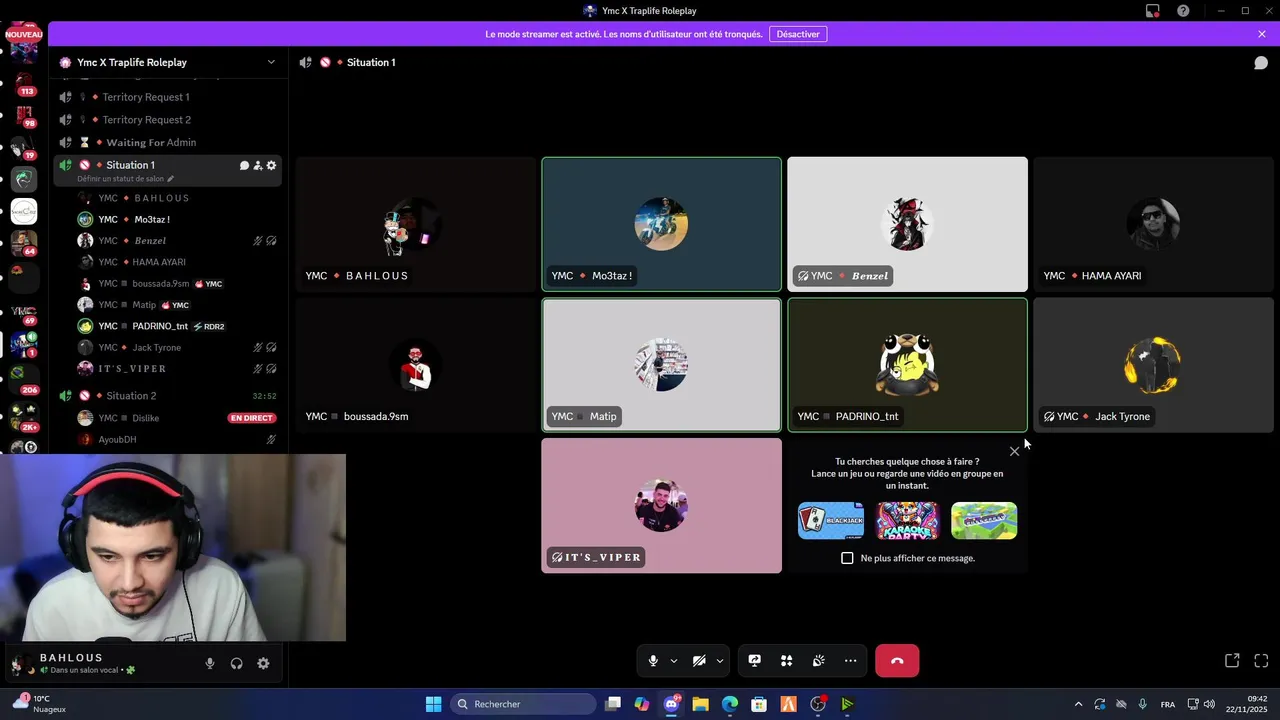Viewport: 1280px width, 720px height.
Task: Show hidden system tray icons
Action: click(x=1078, y=704)
